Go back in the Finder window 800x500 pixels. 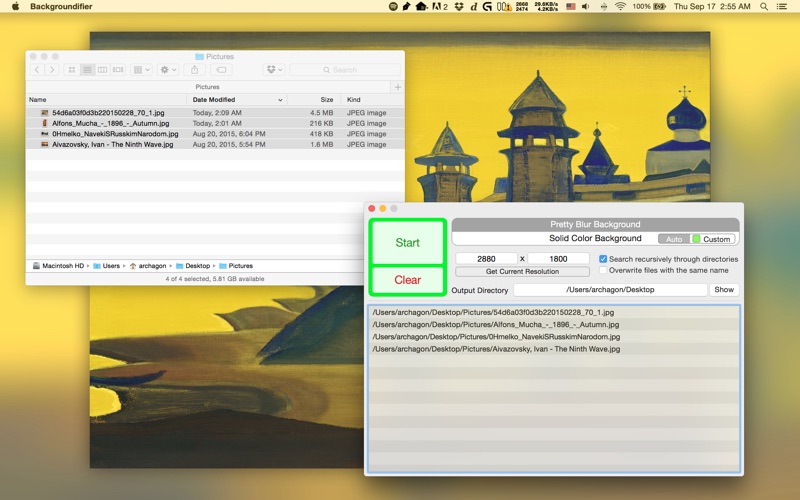(x=37, y=70)
